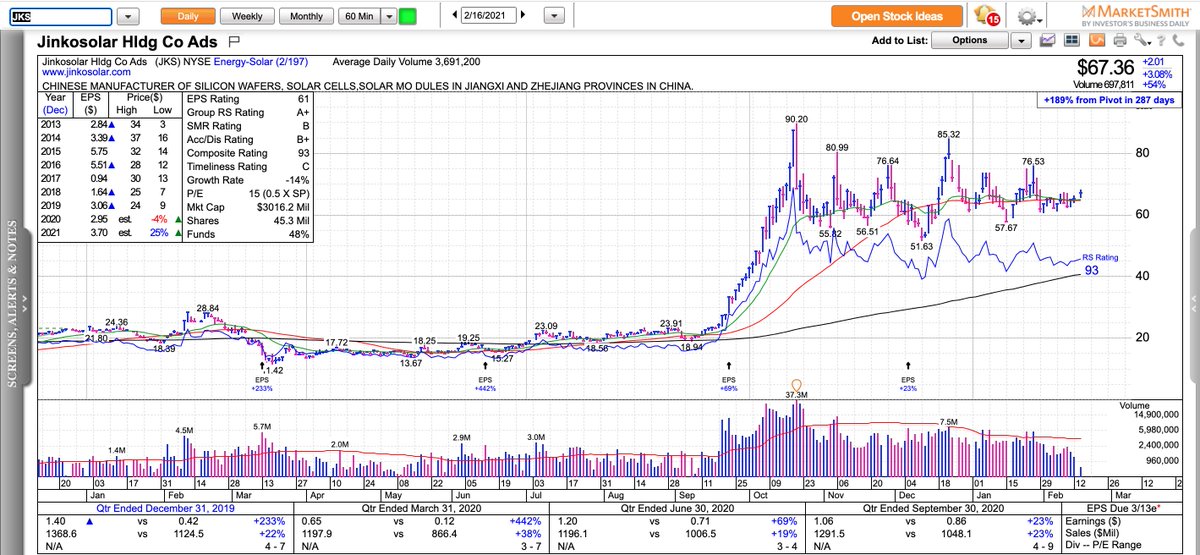
Task: Click the EPS +442% arrow marker on chart
Action: coord(485,367)
